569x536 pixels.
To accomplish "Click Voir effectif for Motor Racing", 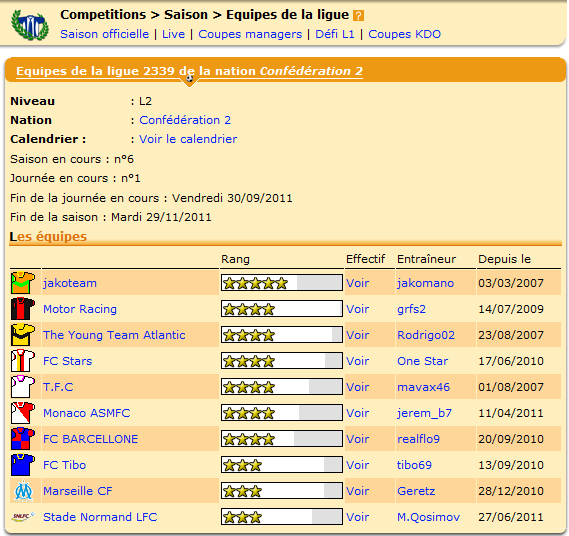I will pyautogui.click(x=357, y=309).
